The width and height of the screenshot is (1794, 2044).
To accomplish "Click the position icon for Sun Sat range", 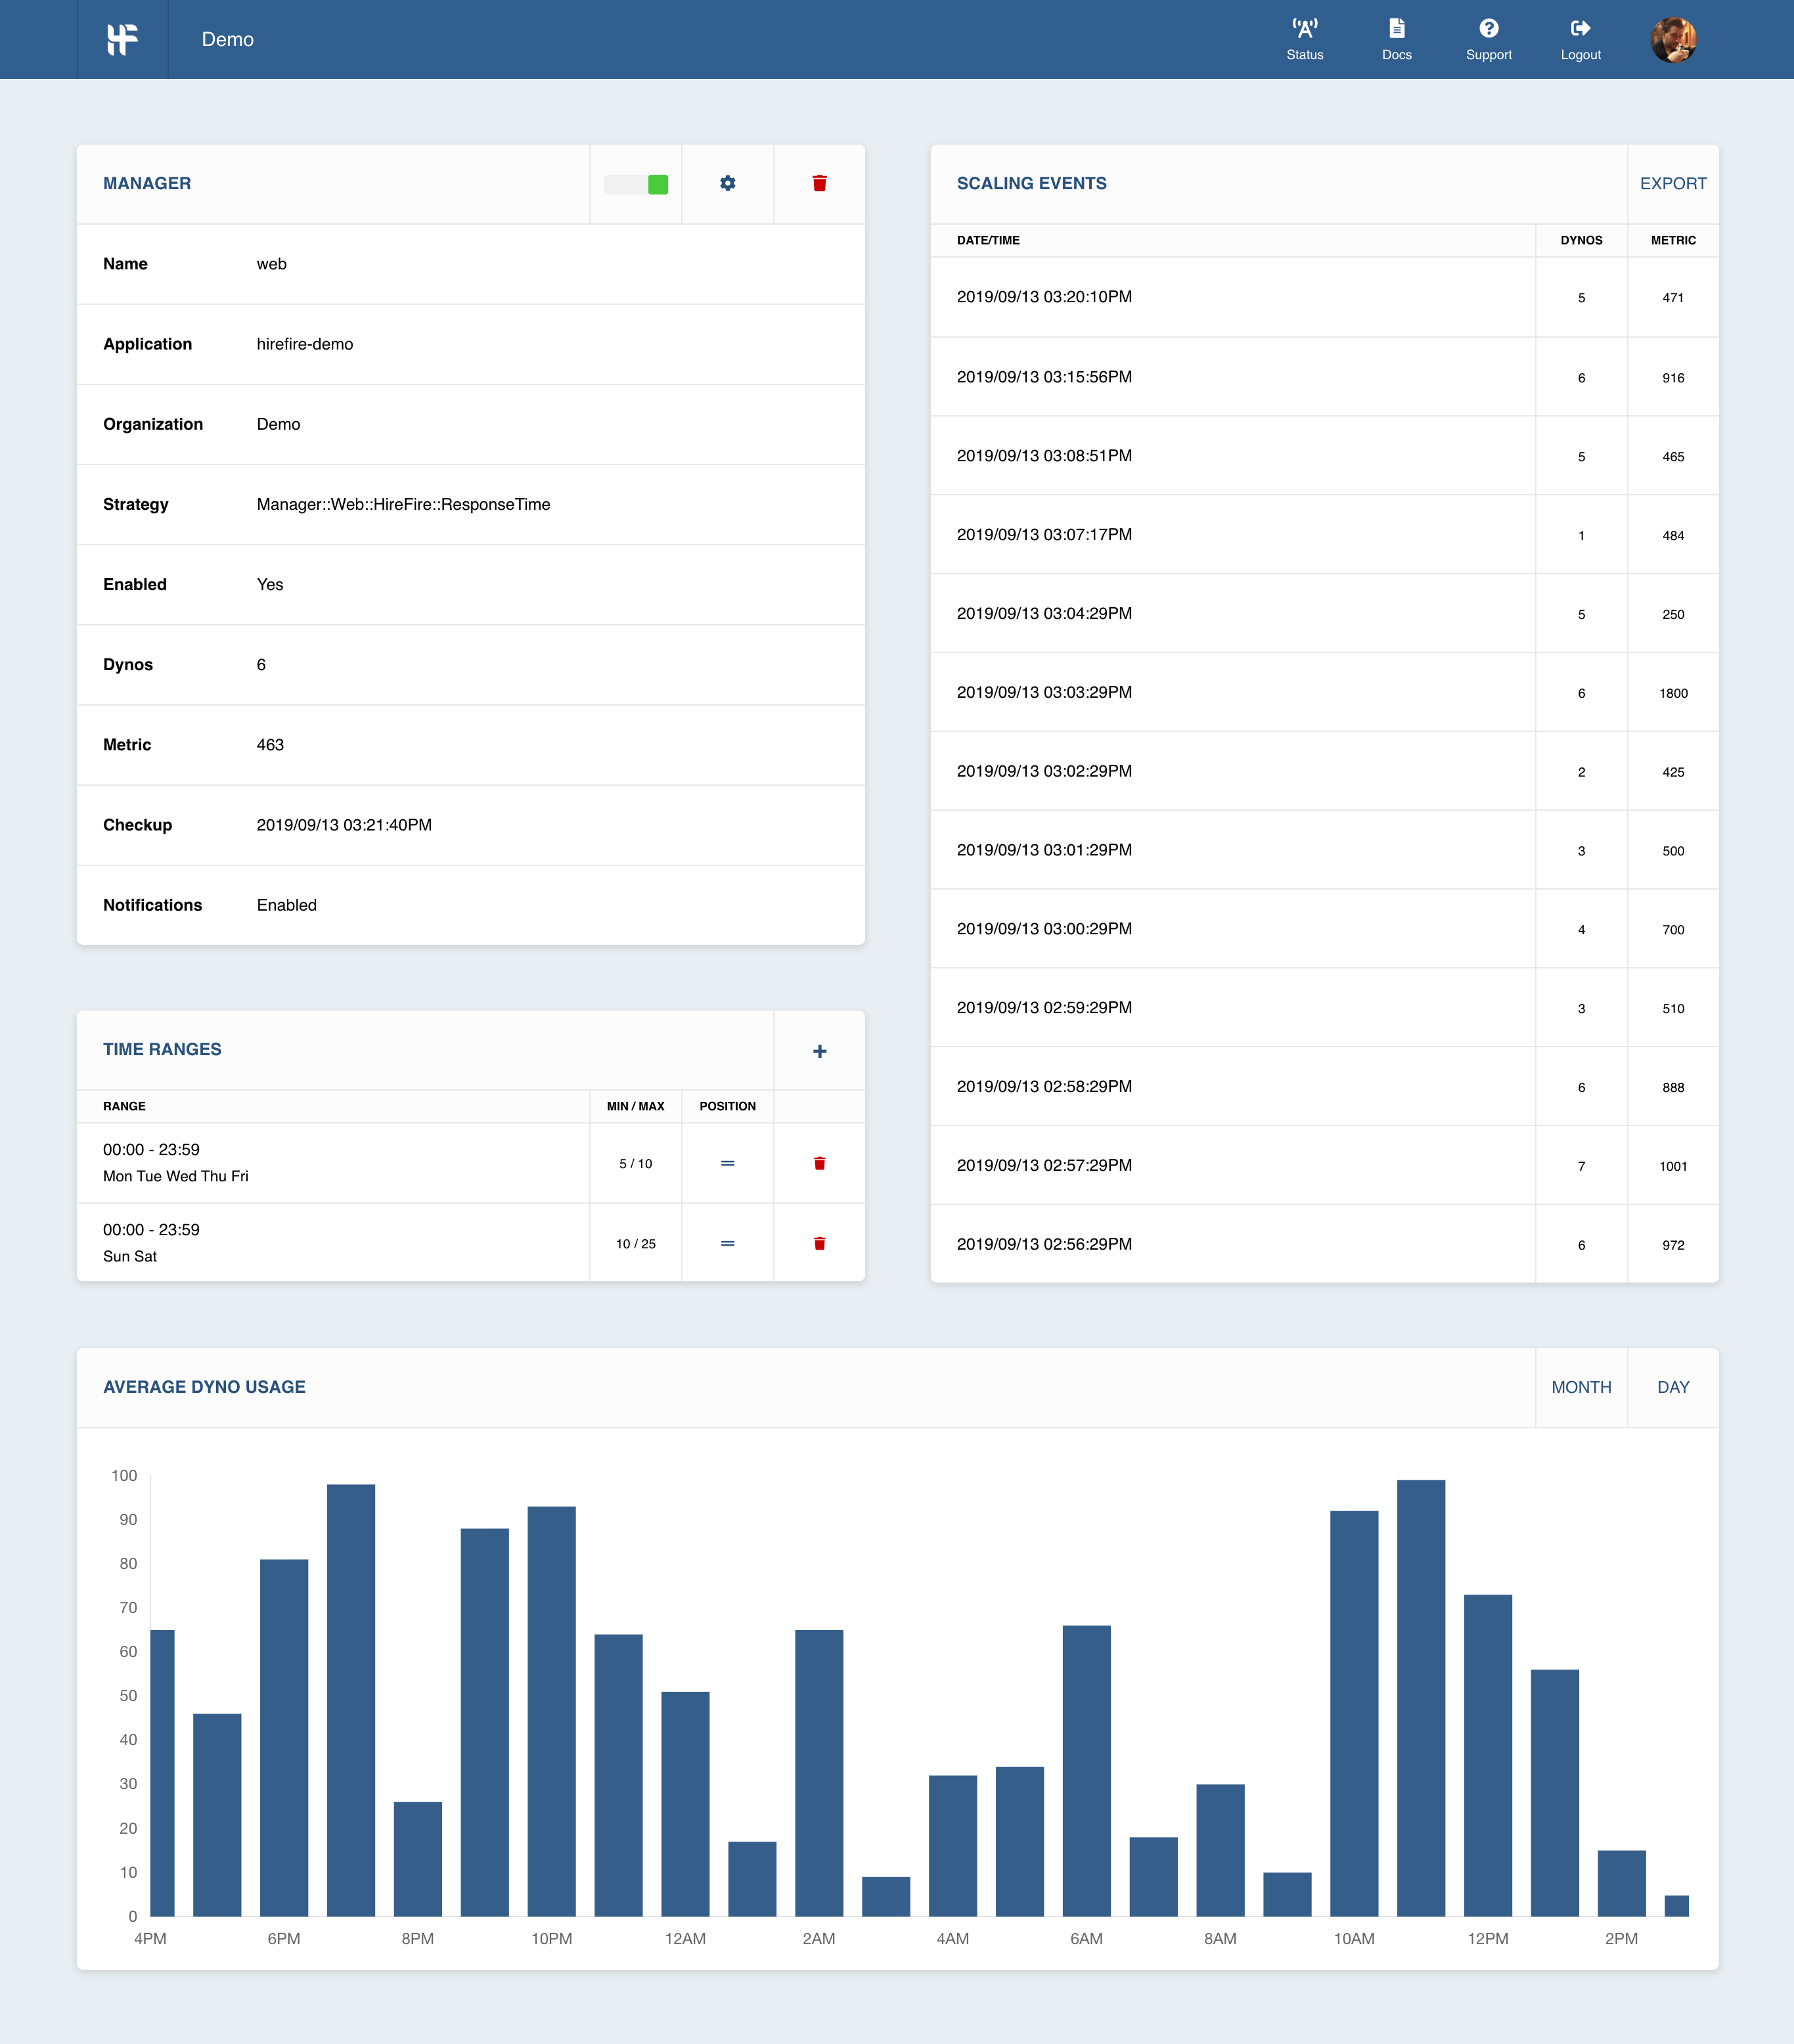I will pos(728,1242).
